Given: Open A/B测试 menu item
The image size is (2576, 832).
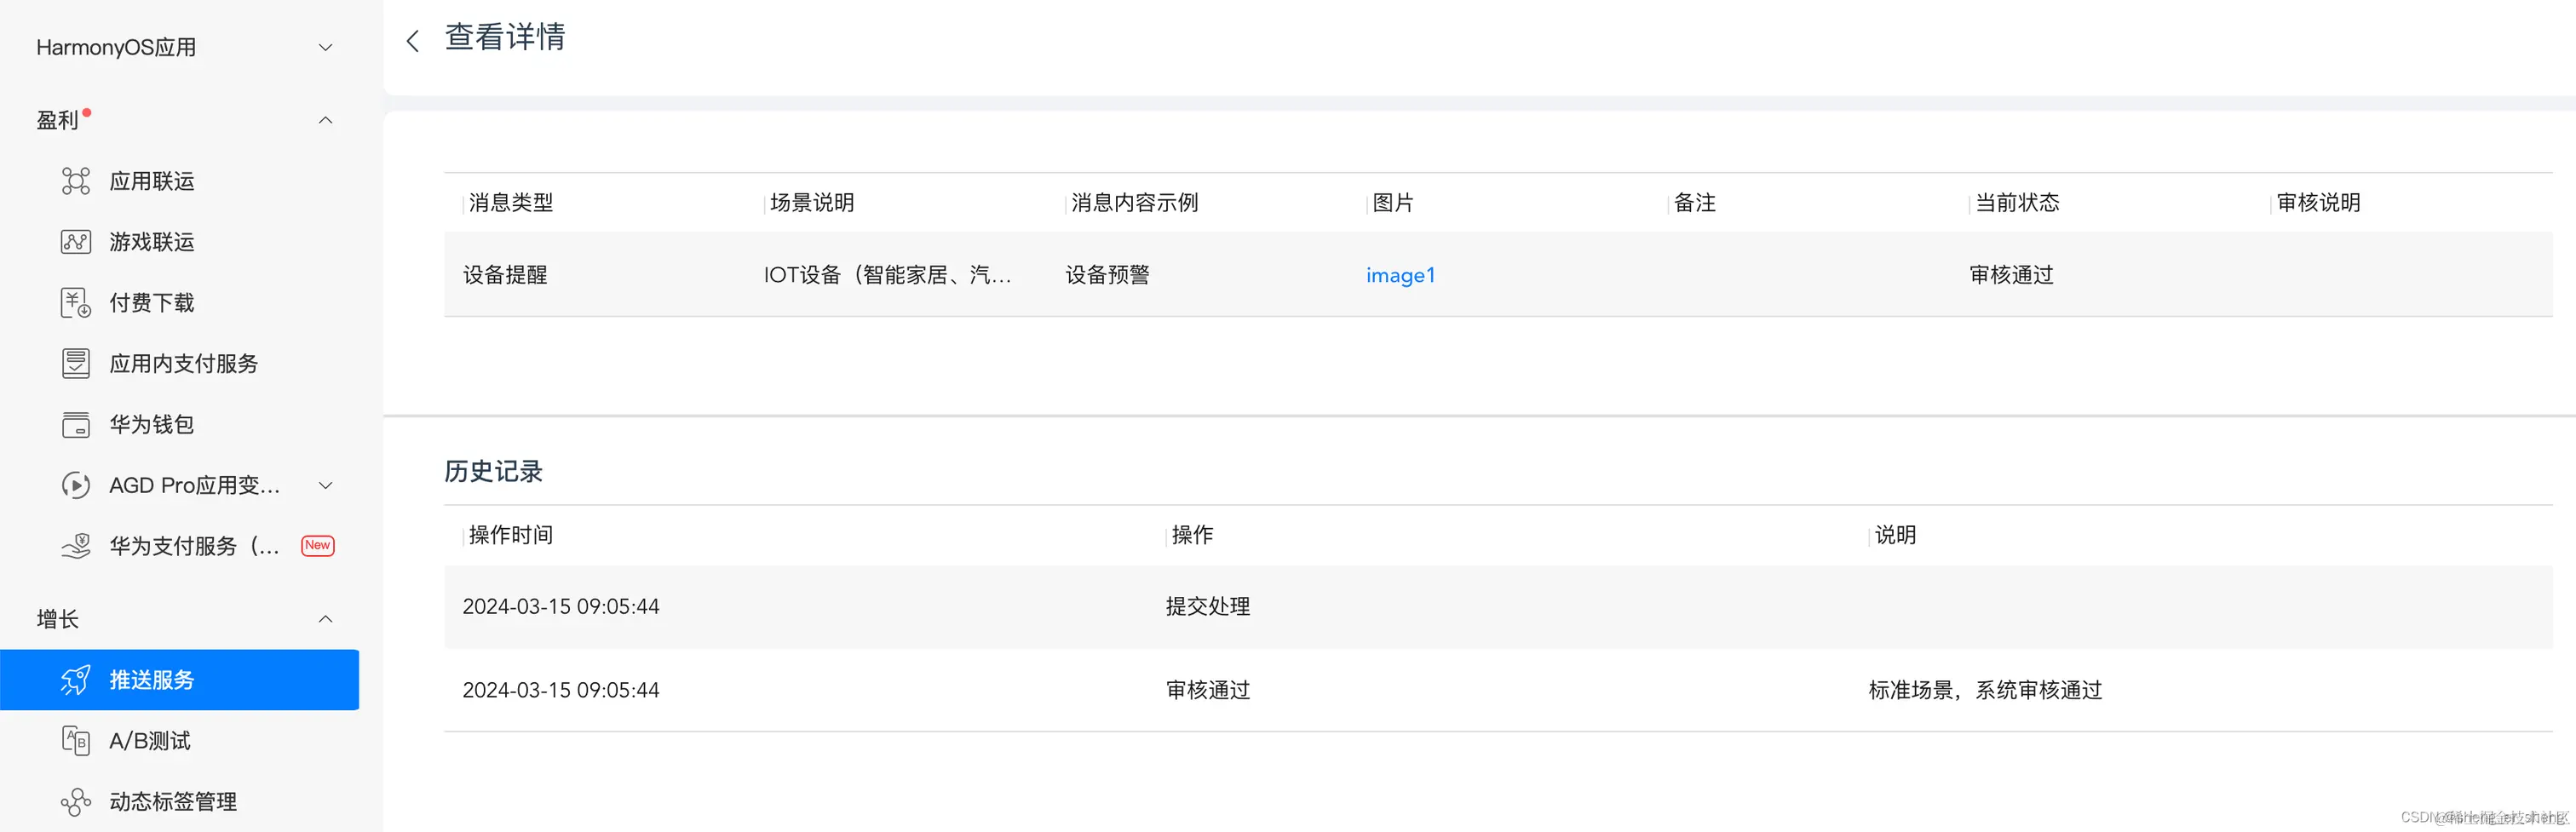Looking at the screenshot, I should [150, 741].
